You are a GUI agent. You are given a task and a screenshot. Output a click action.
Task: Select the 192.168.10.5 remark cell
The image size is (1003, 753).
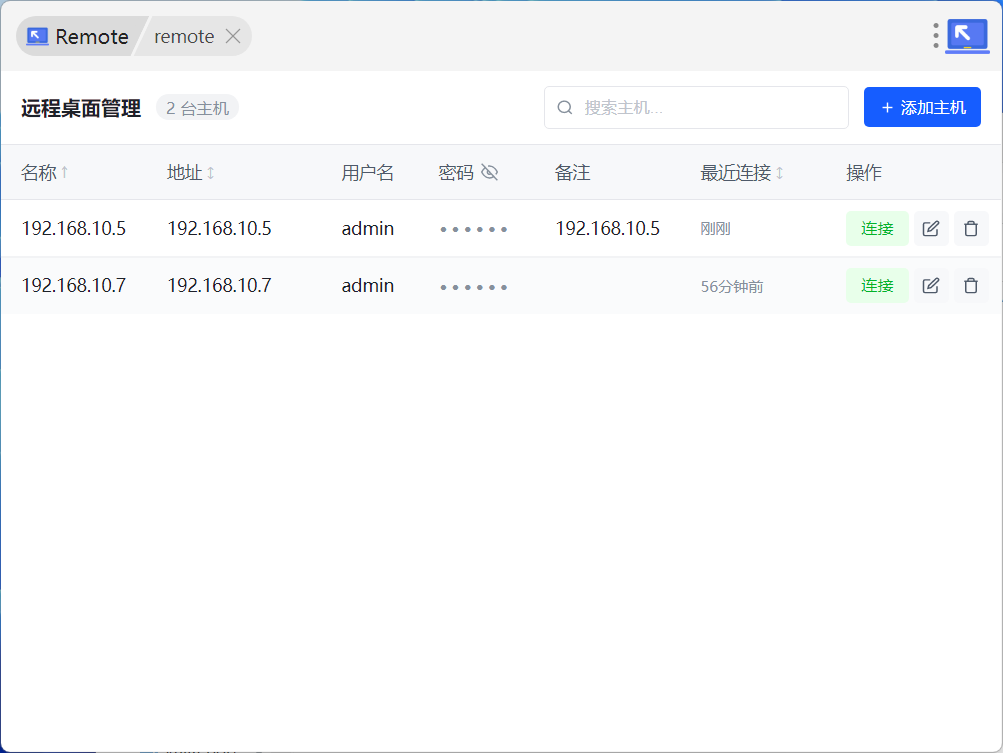tap(607, 229)
